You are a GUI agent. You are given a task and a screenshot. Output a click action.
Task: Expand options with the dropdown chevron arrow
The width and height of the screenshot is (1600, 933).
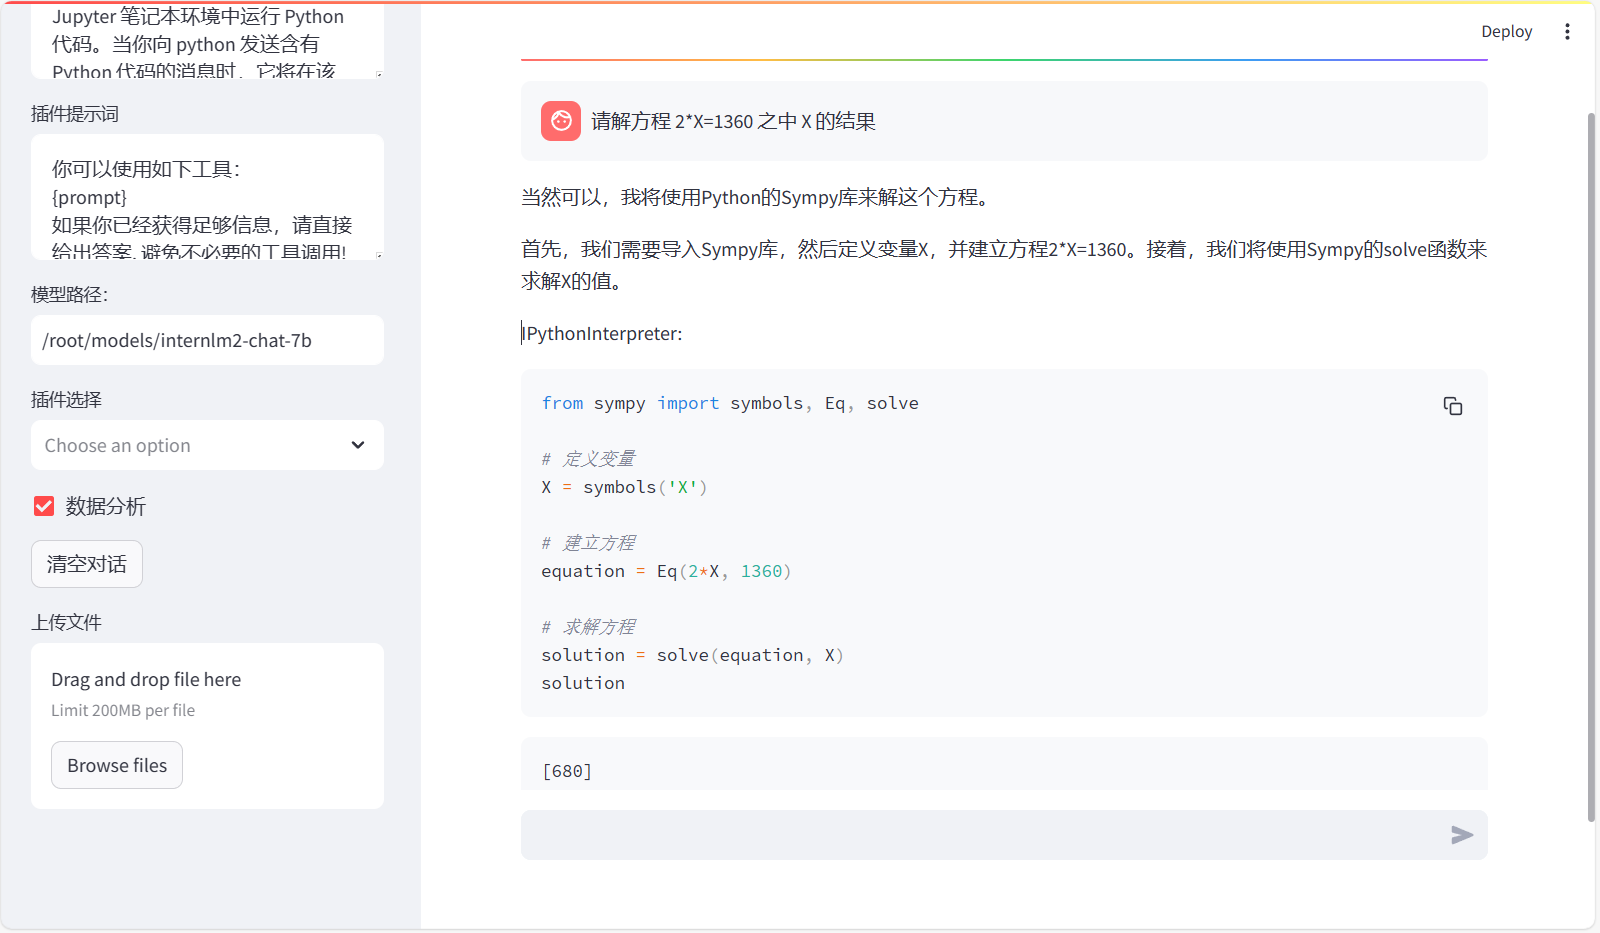(x=358, y=446)
